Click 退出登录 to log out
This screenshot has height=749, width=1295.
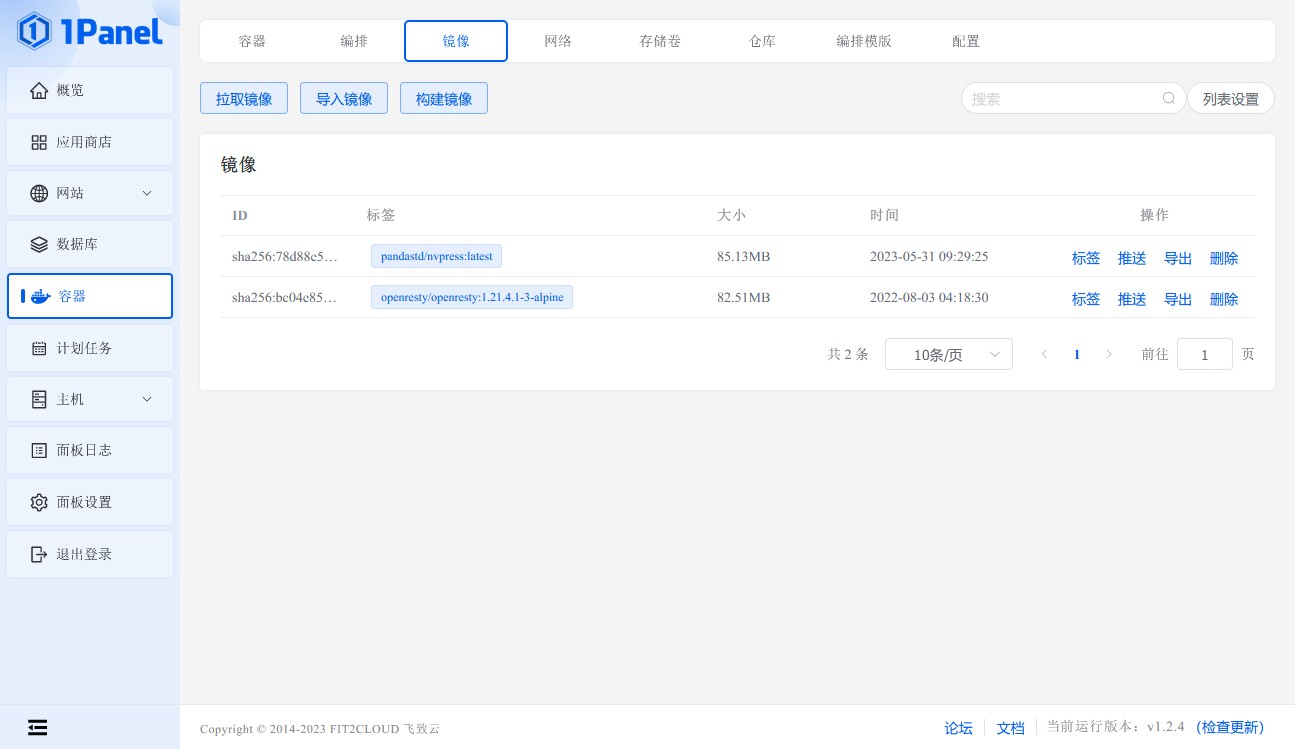tap(90, 554)
